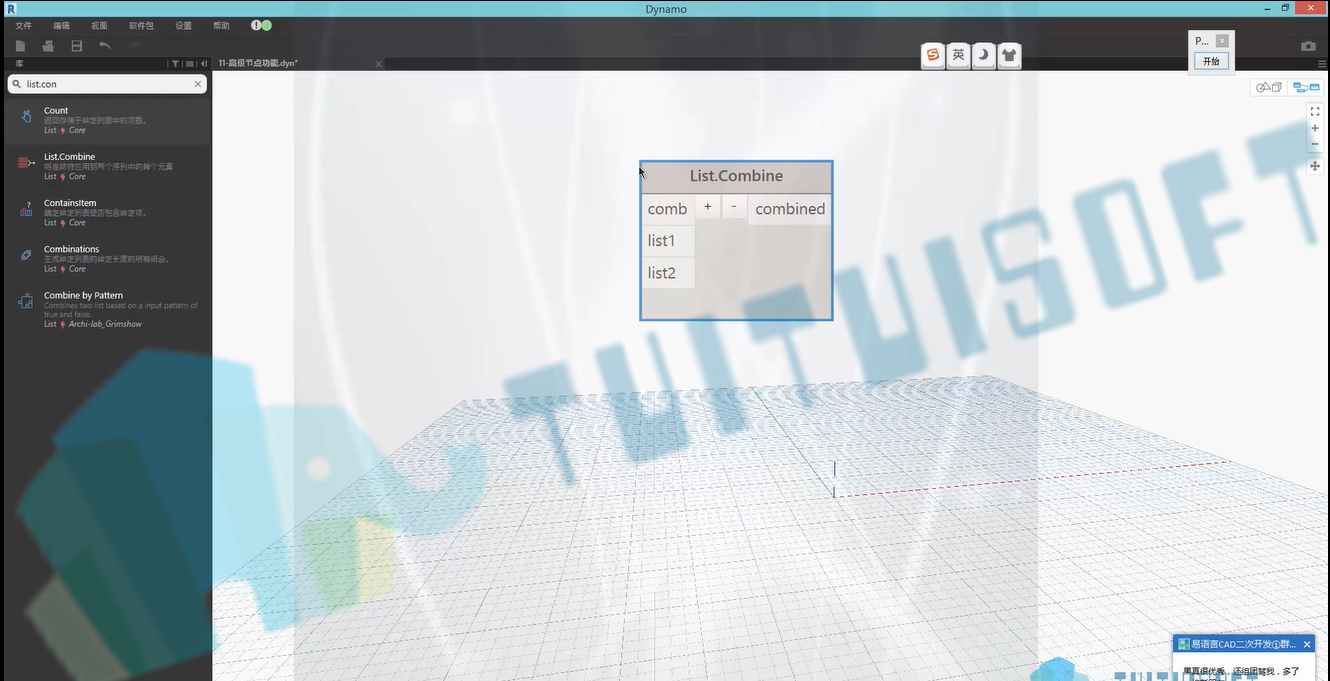Viewport: 1330px width, 681px height.
Task: Click the pan mode arrows icon
Action: [x=1315, y=166]
